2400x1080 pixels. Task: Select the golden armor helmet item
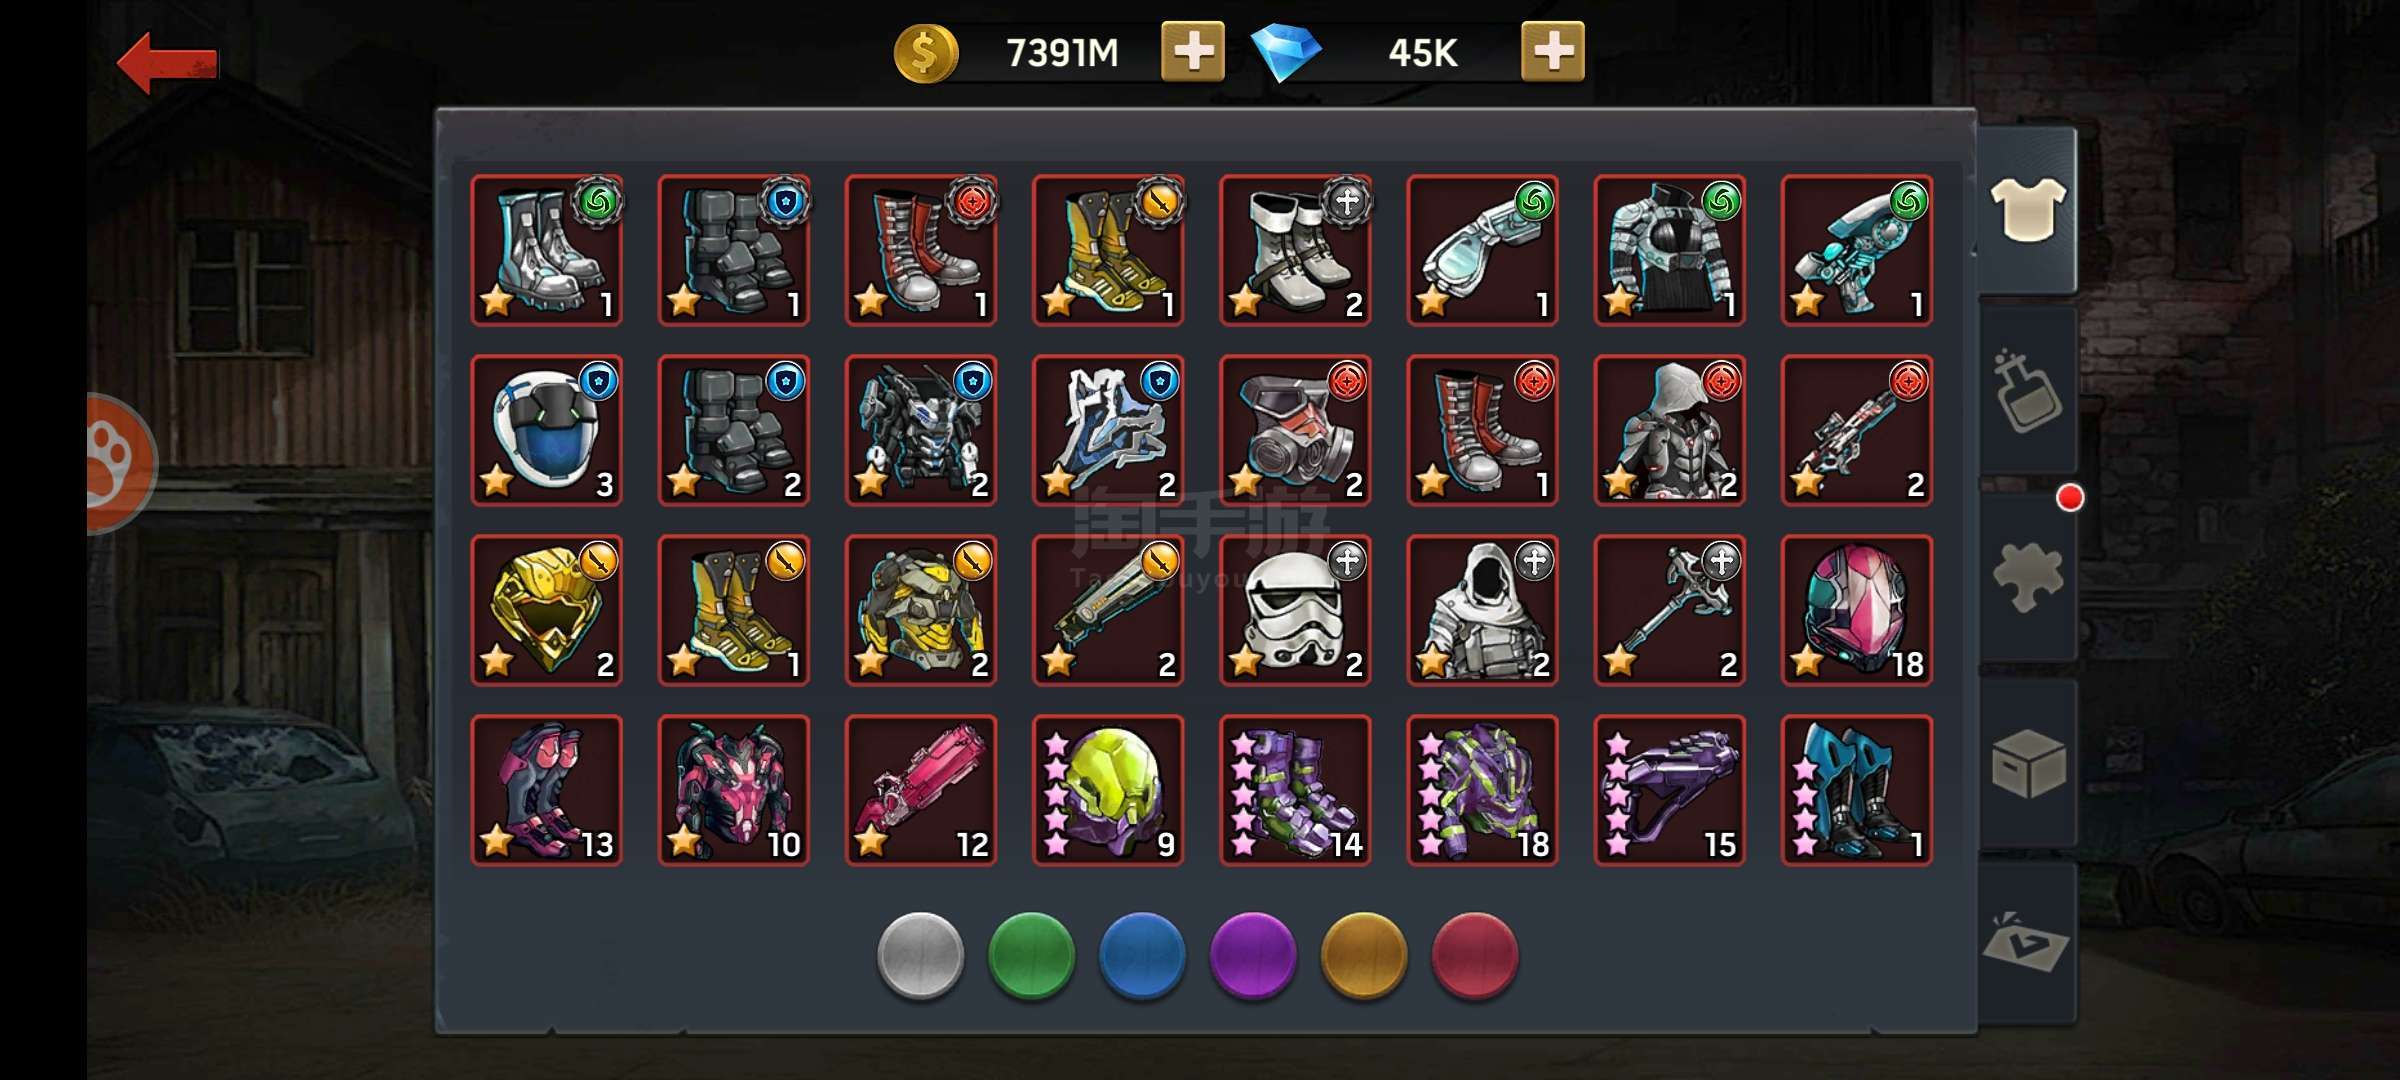(x=546, y=610)
